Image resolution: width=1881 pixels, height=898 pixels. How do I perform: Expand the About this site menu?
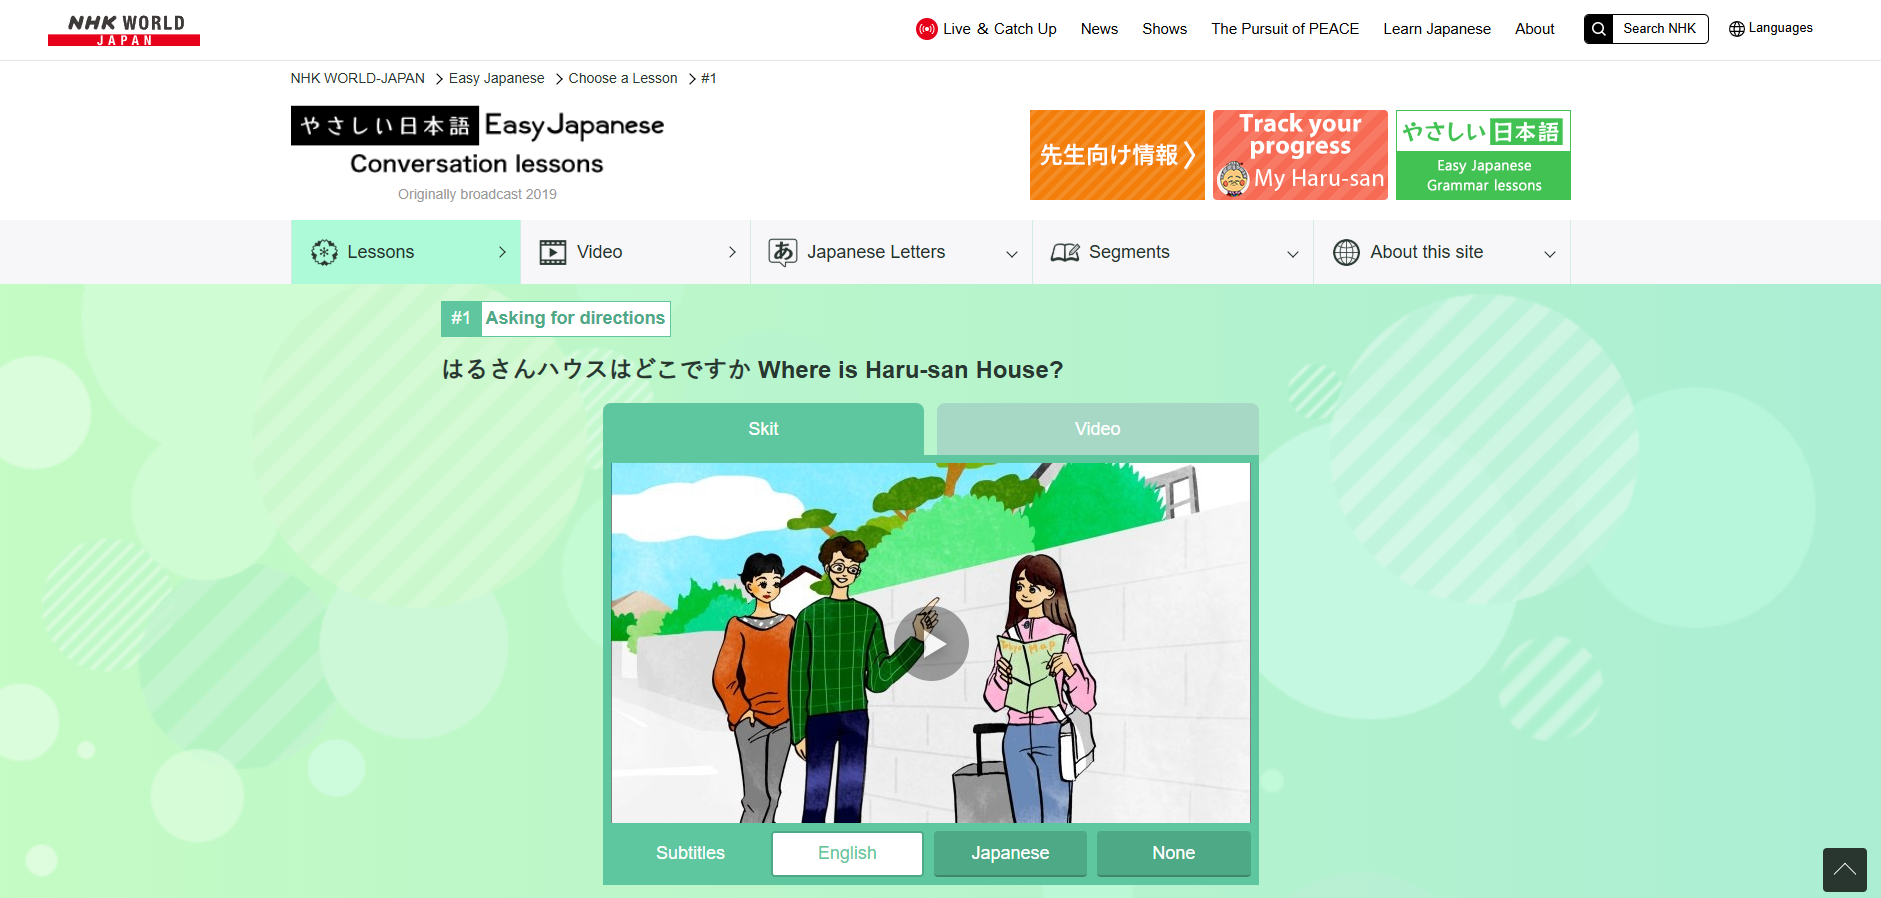(x=1550, y=254)
